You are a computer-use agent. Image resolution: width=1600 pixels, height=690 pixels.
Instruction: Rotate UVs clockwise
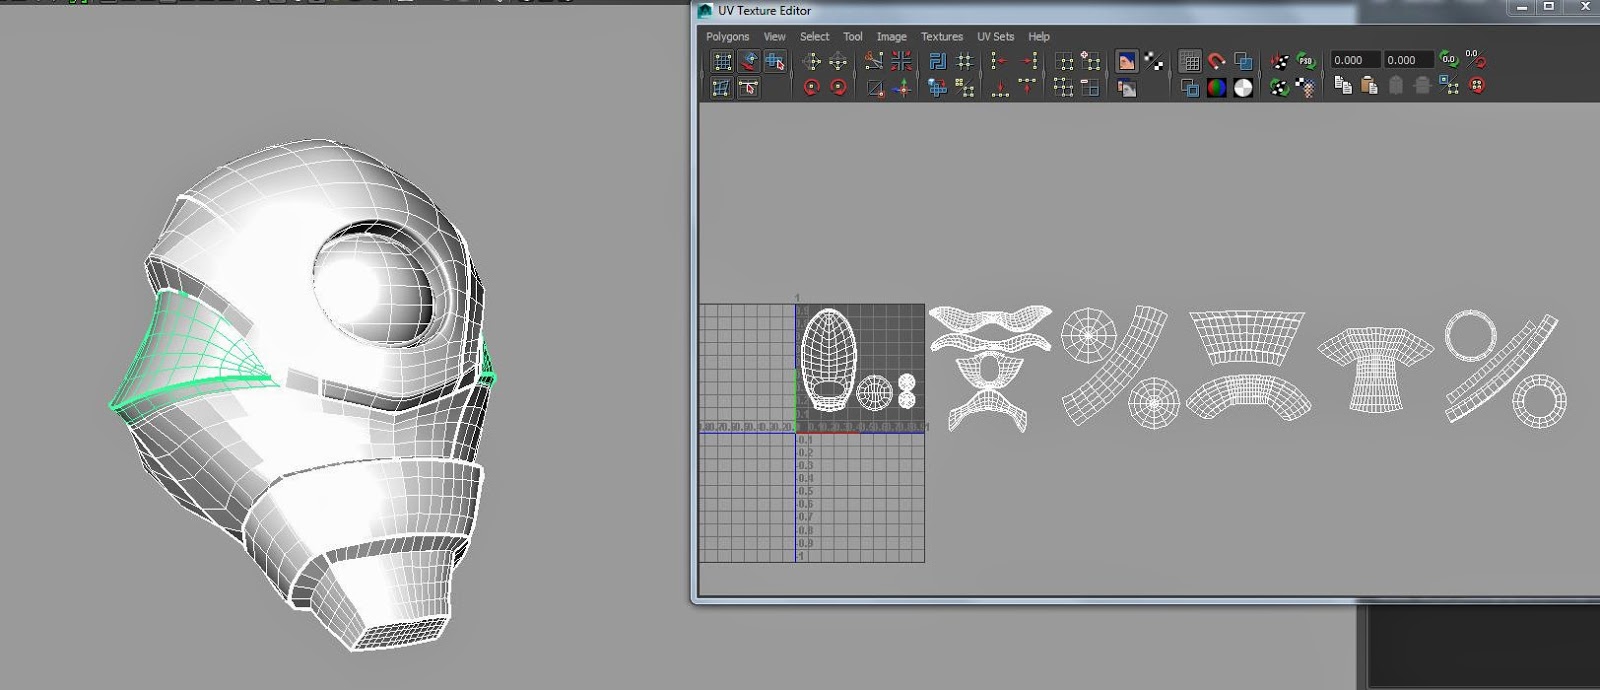pos(838,88)
